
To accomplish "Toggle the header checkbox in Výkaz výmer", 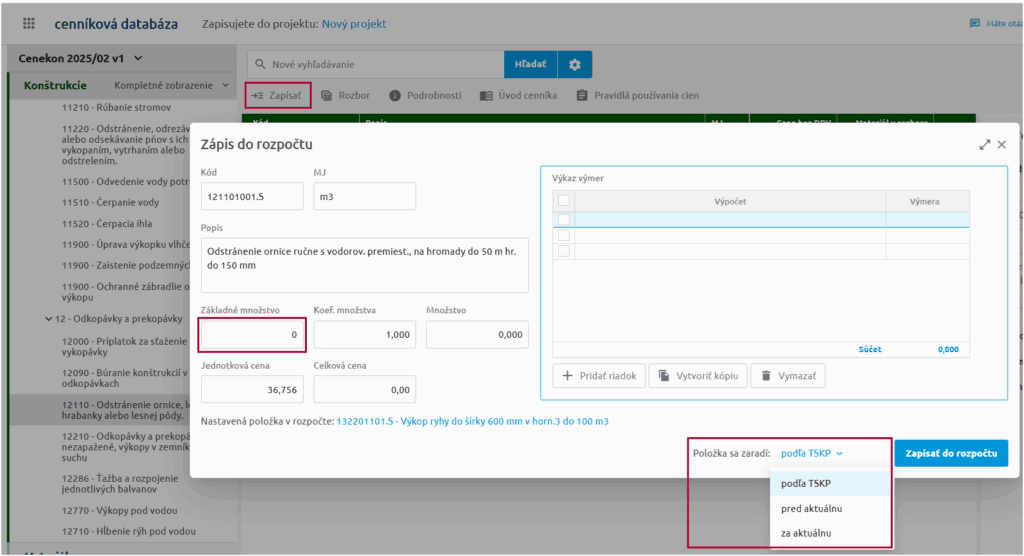I will 564,201.
